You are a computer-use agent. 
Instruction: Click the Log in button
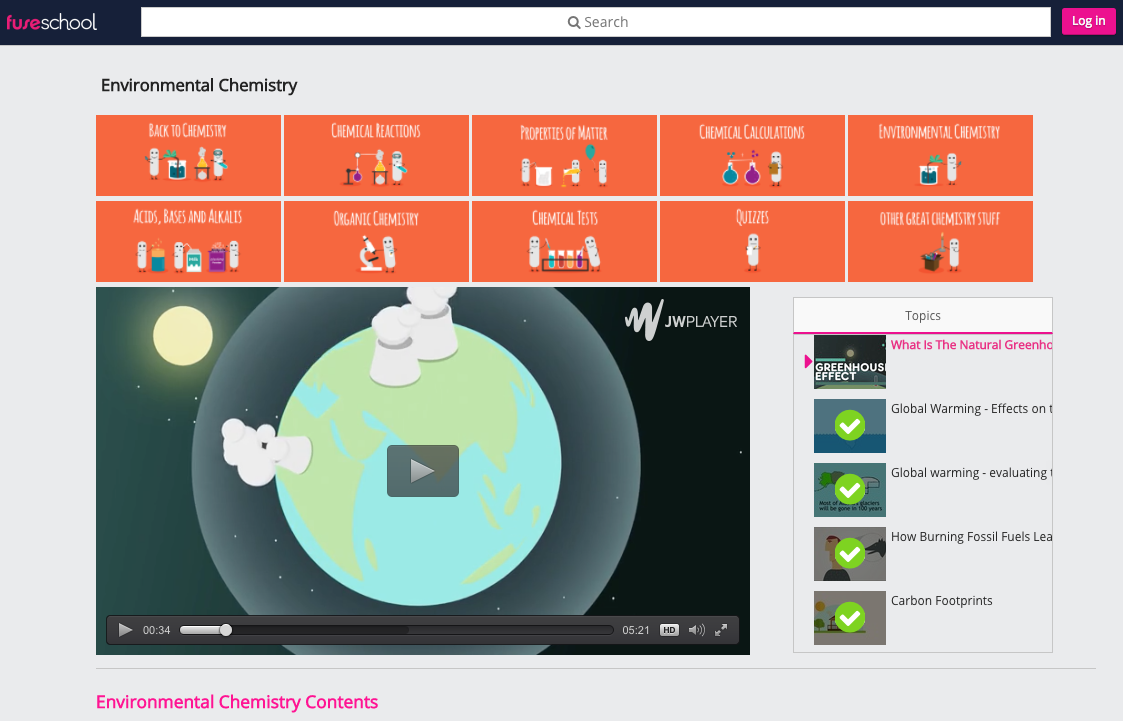[1088, 21]
